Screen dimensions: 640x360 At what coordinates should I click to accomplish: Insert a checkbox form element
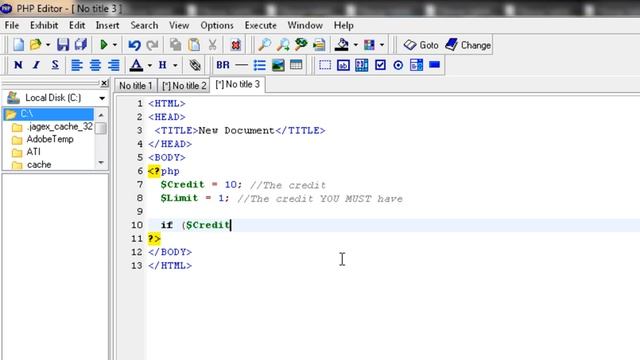pyautogui.click(x=380, y=65)
